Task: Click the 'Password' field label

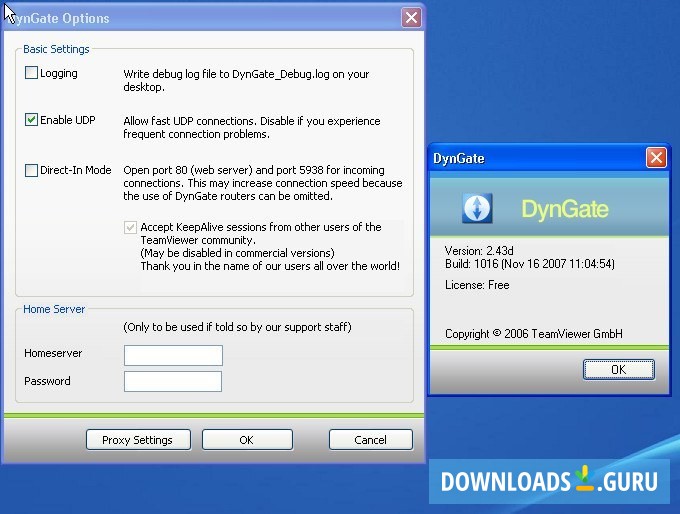Action: [x=47, y=381]
